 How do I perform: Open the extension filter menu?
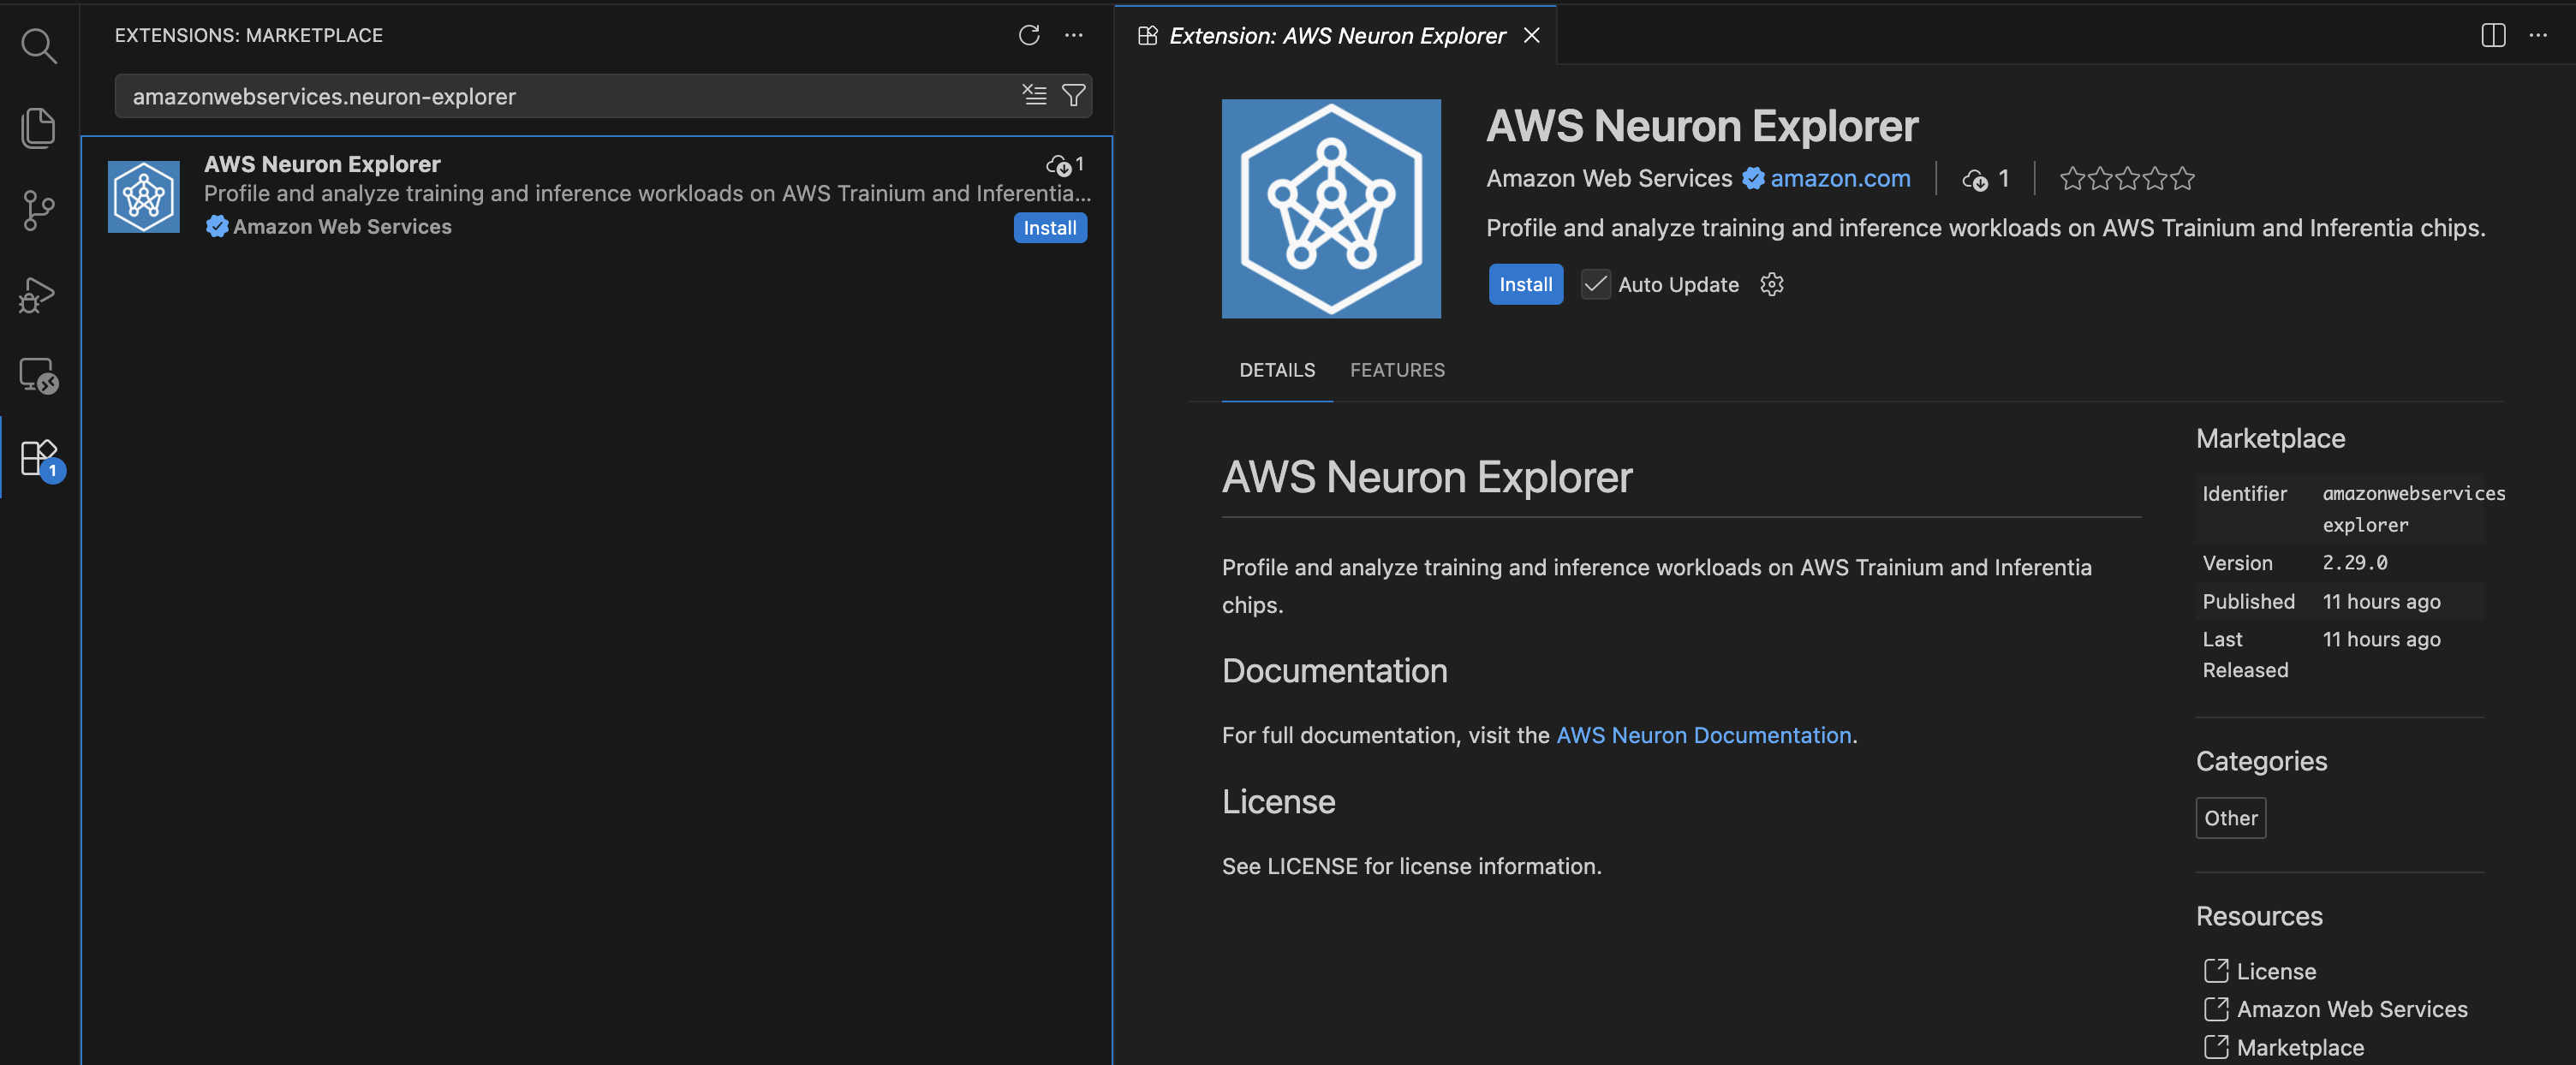coord(1073,95)
